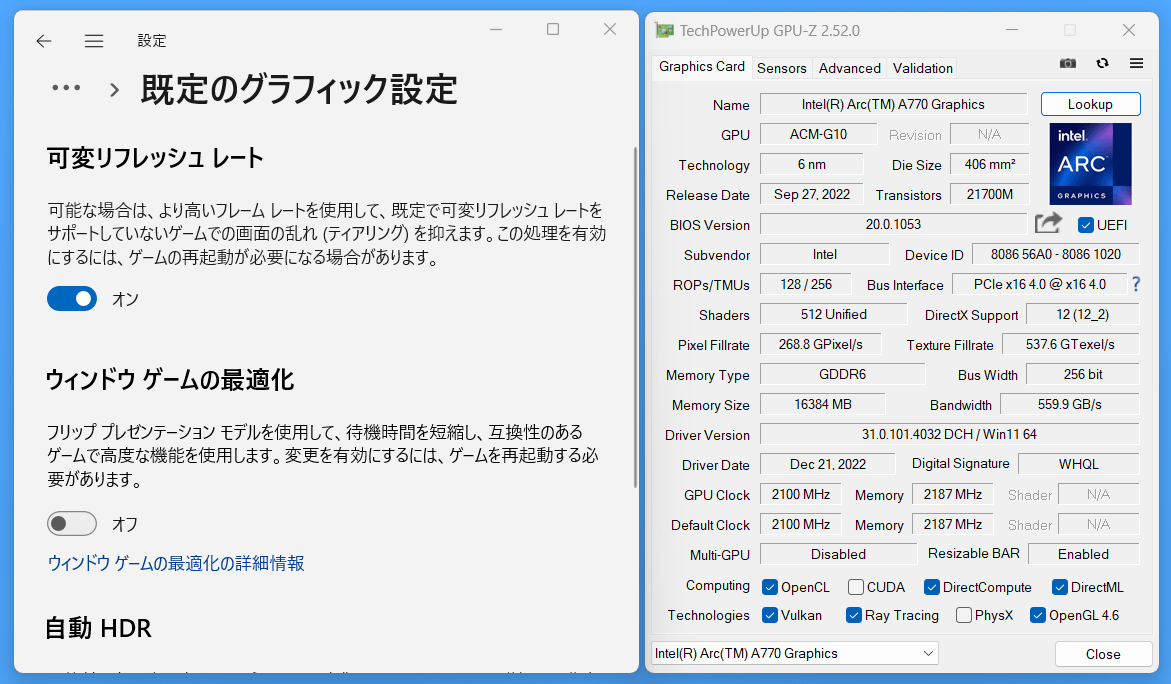
Task: Maximize the Settings window
Action: tap(553, 29)
